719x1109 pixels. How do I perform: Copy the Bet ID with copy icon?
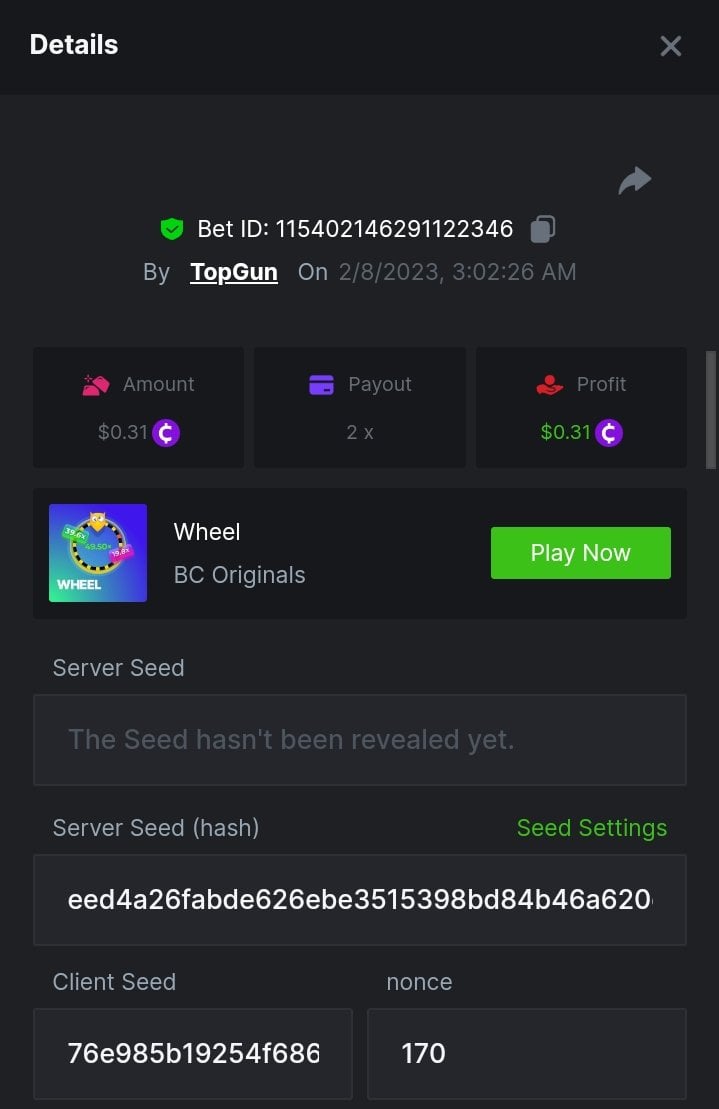point(542,229)
